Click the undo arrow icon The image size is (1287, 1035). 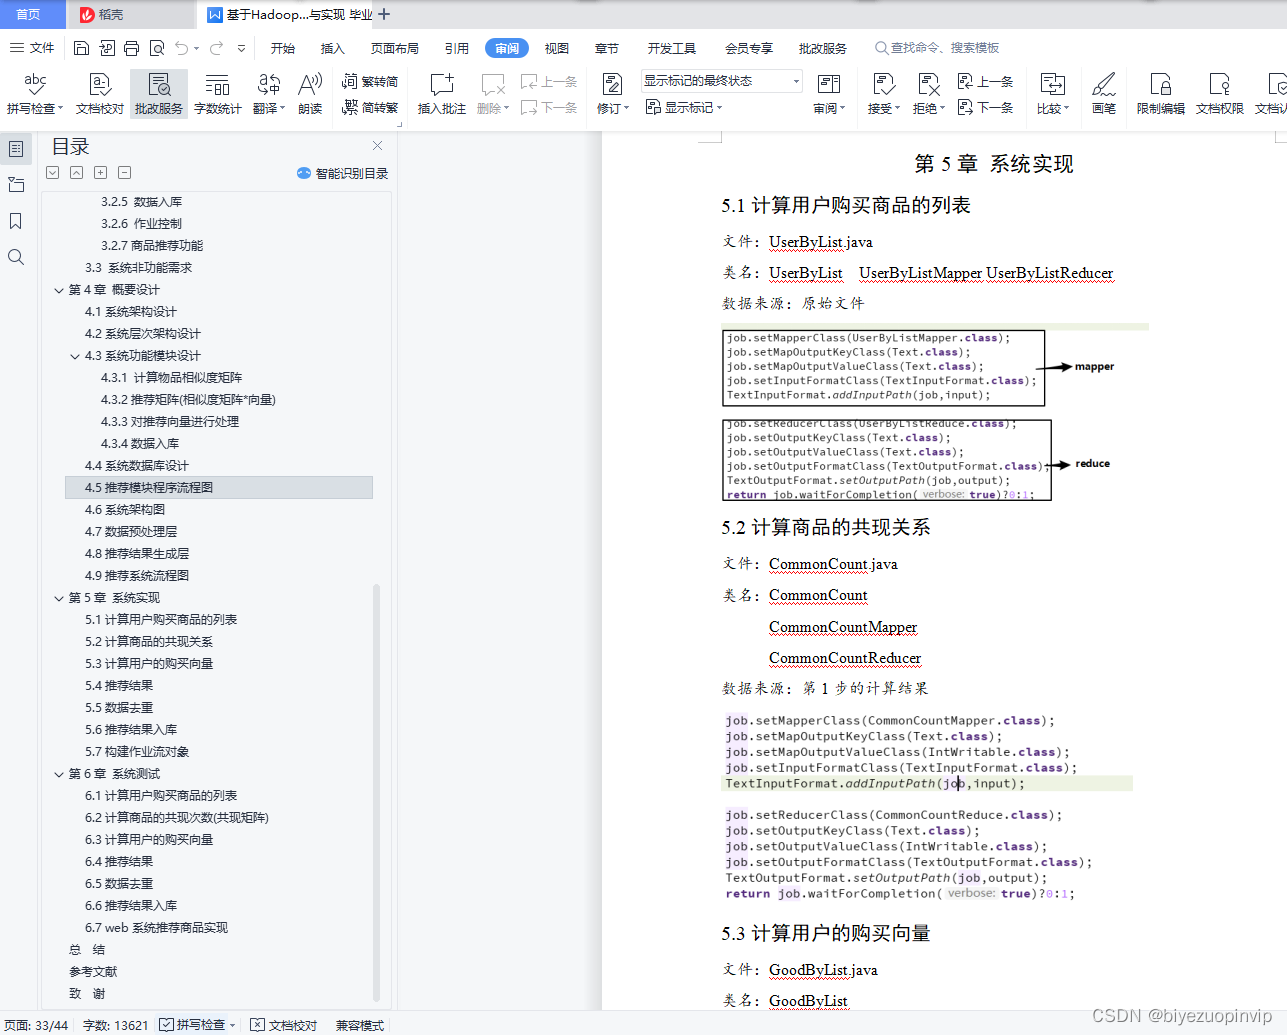tap(181, 48)
